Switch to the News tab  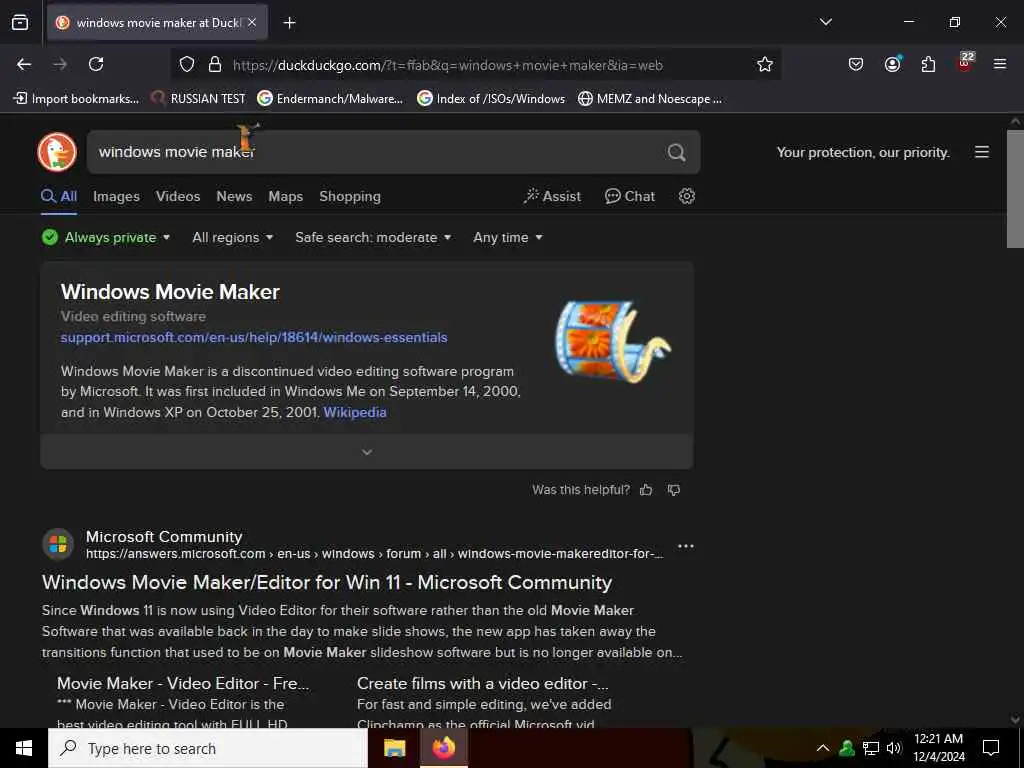(234, 196)
